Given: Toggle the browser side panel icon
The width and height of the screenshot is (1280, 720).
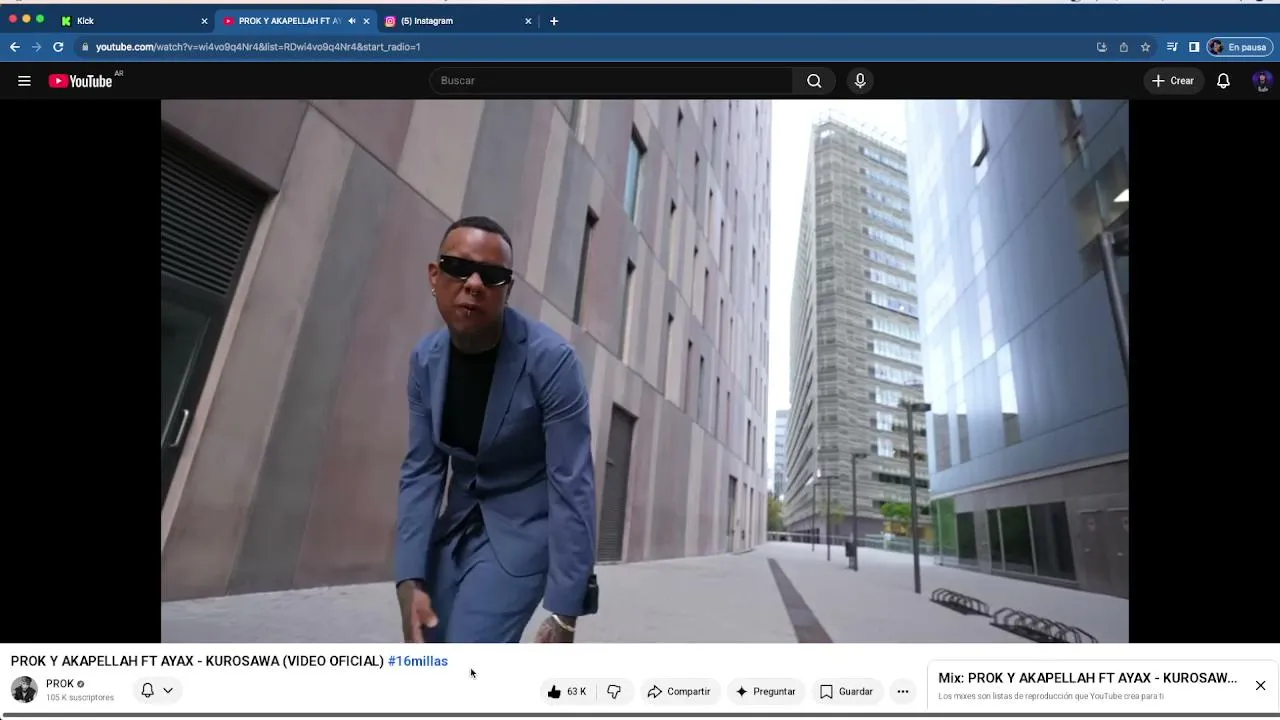Looking at the screenshot, I should [x=1194, y=47].
